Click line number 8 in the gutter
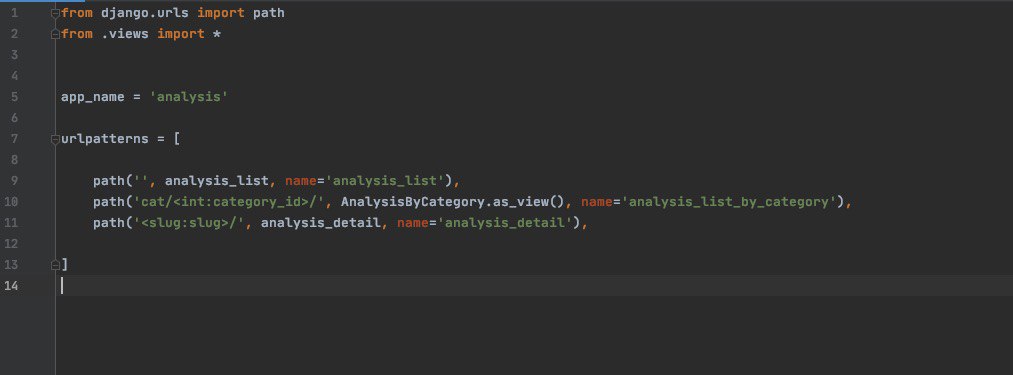 15,160
